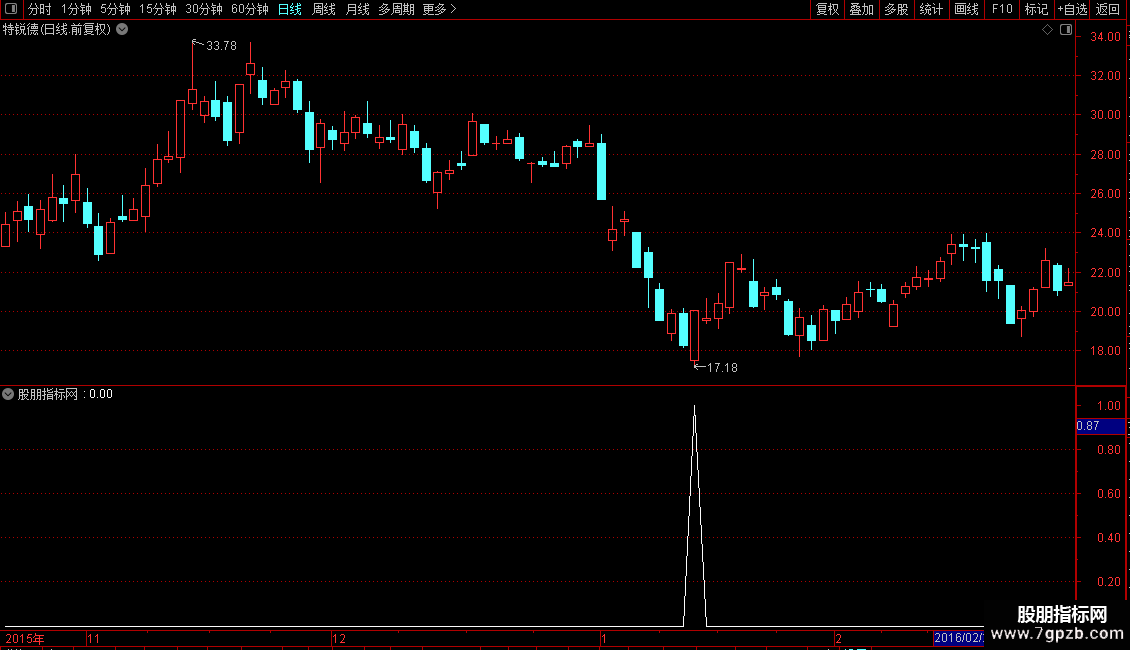Click the panel layout icon at top-left
The image size is (1130, 650).
coord(11,9)
